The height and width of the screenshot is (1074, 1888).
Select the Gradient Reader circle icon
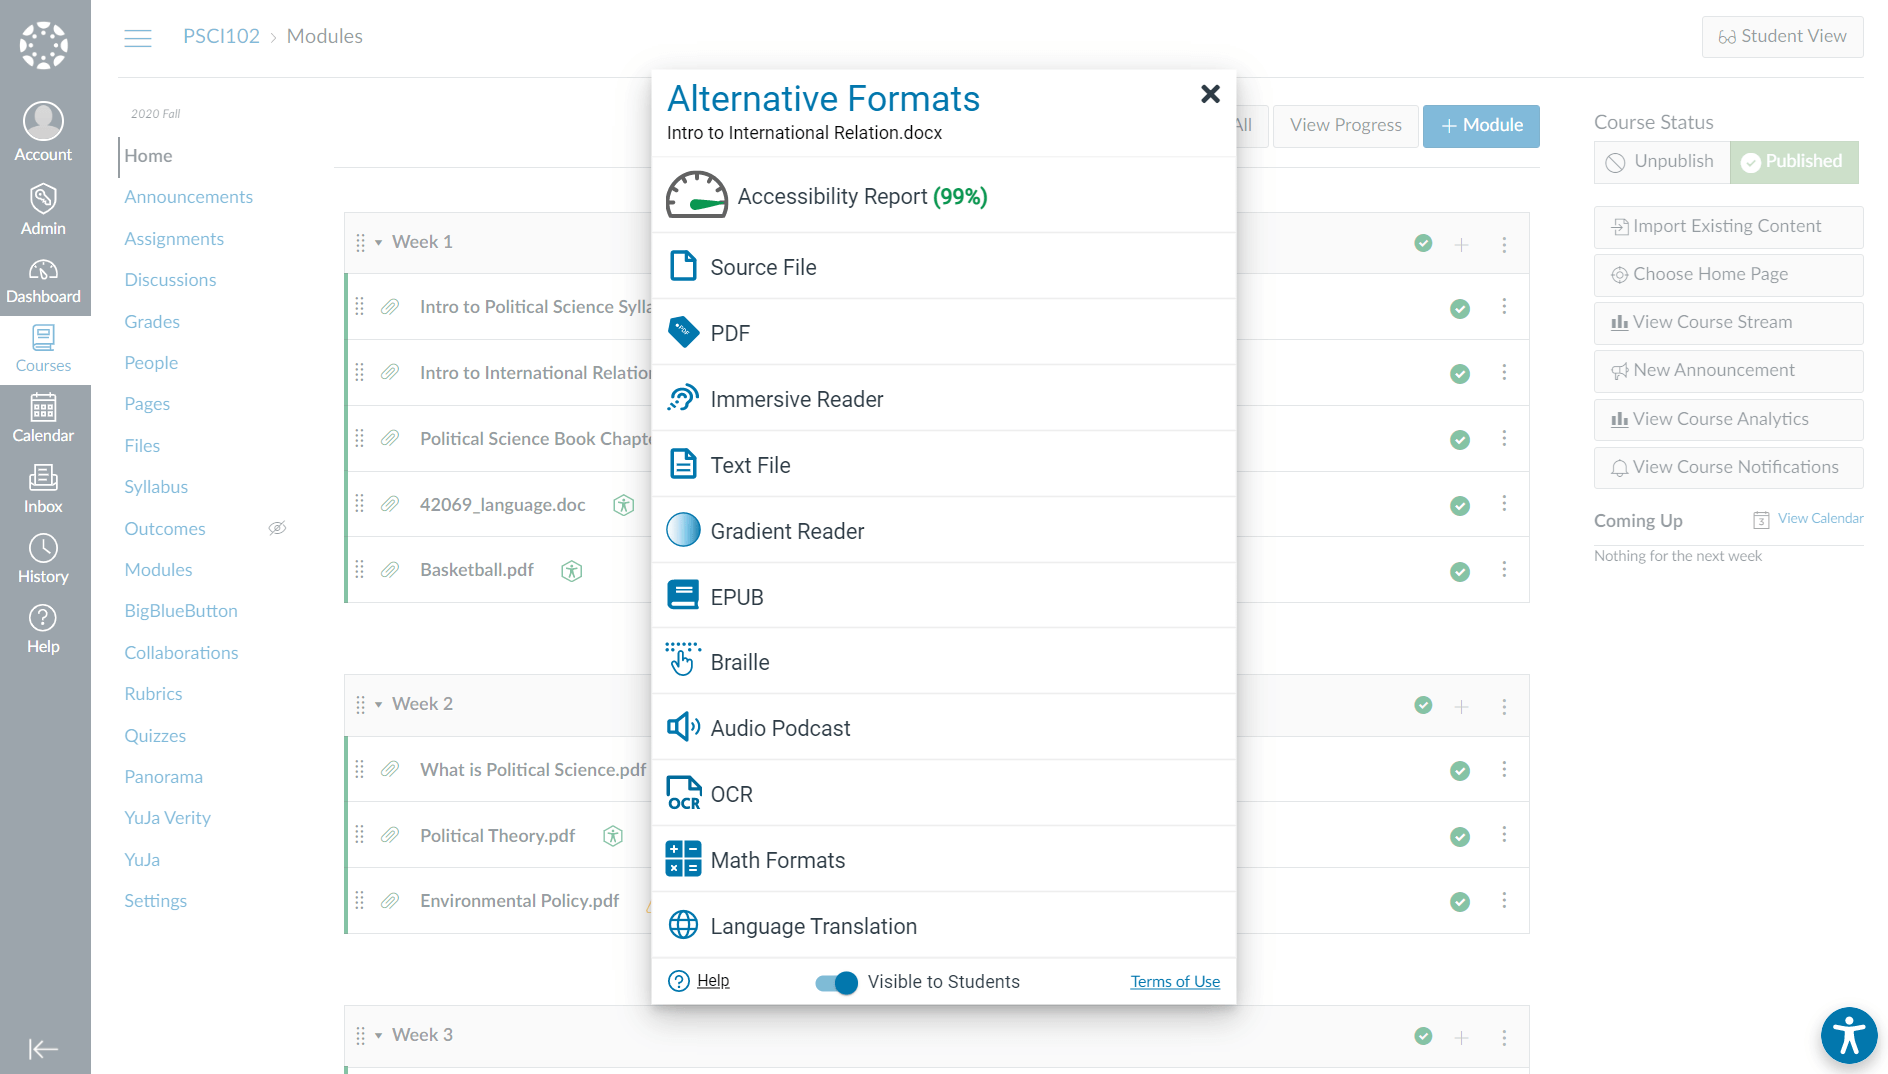(683, 530)
